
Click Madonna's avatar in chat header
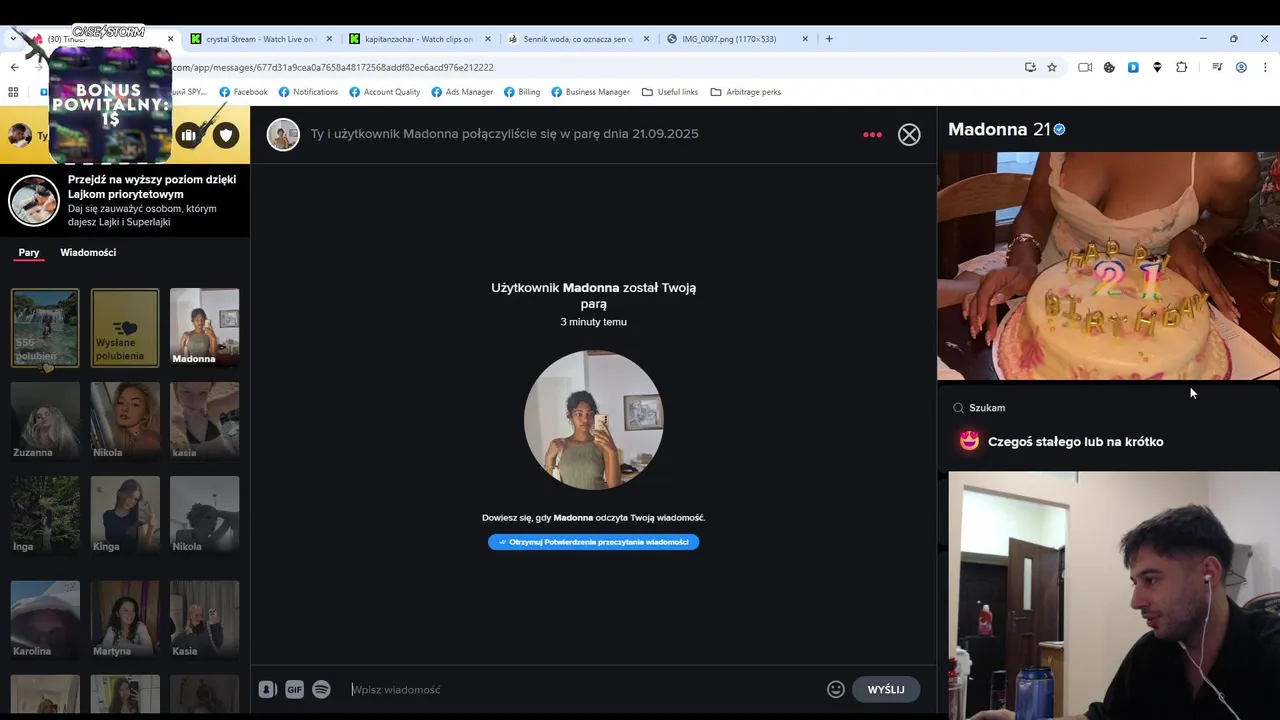pos(283,134)
